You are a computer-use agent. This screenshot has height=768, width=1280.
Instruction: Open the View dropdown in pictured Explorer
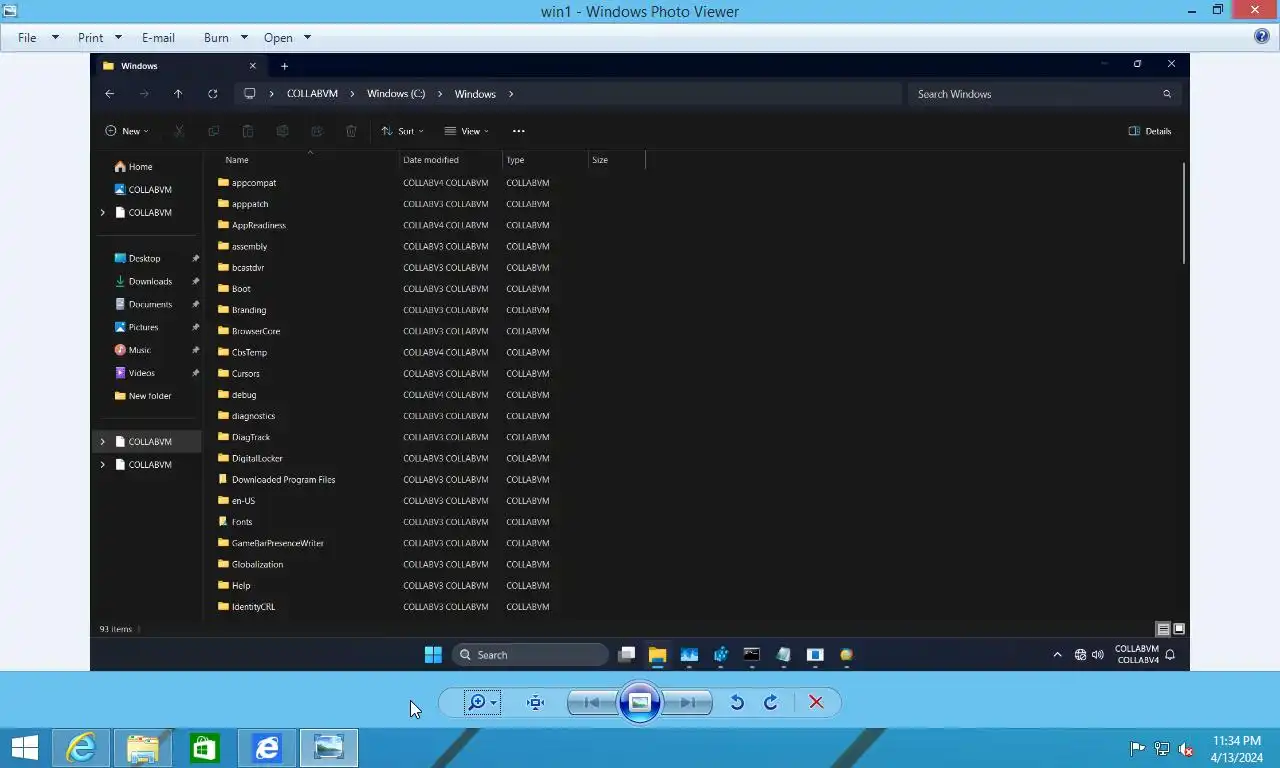467,131
